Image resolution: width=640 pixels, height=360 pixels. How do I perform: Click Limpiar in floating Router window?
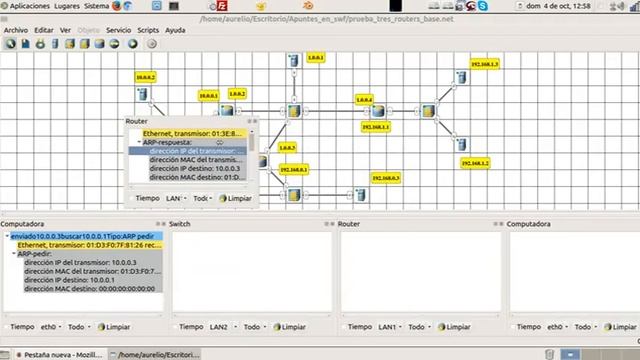pyautogui.click(x=236, y=198)
